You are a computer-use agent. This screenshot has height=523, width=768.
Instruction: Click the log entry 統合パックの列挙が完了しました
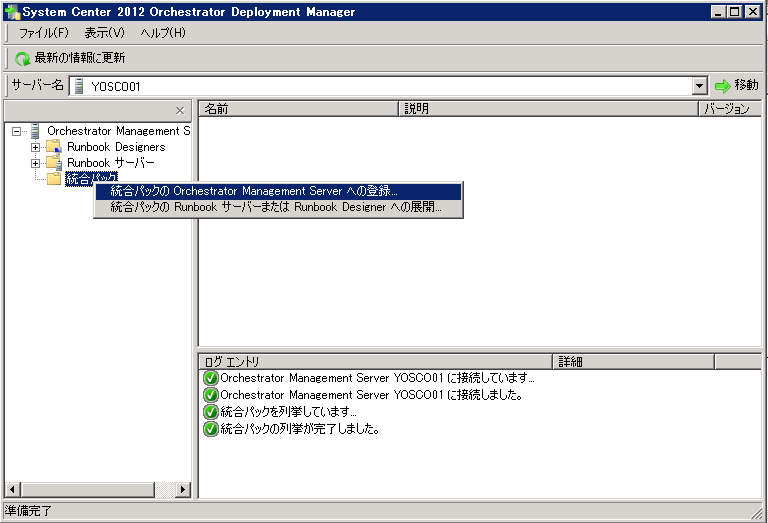tap(300, 429)
